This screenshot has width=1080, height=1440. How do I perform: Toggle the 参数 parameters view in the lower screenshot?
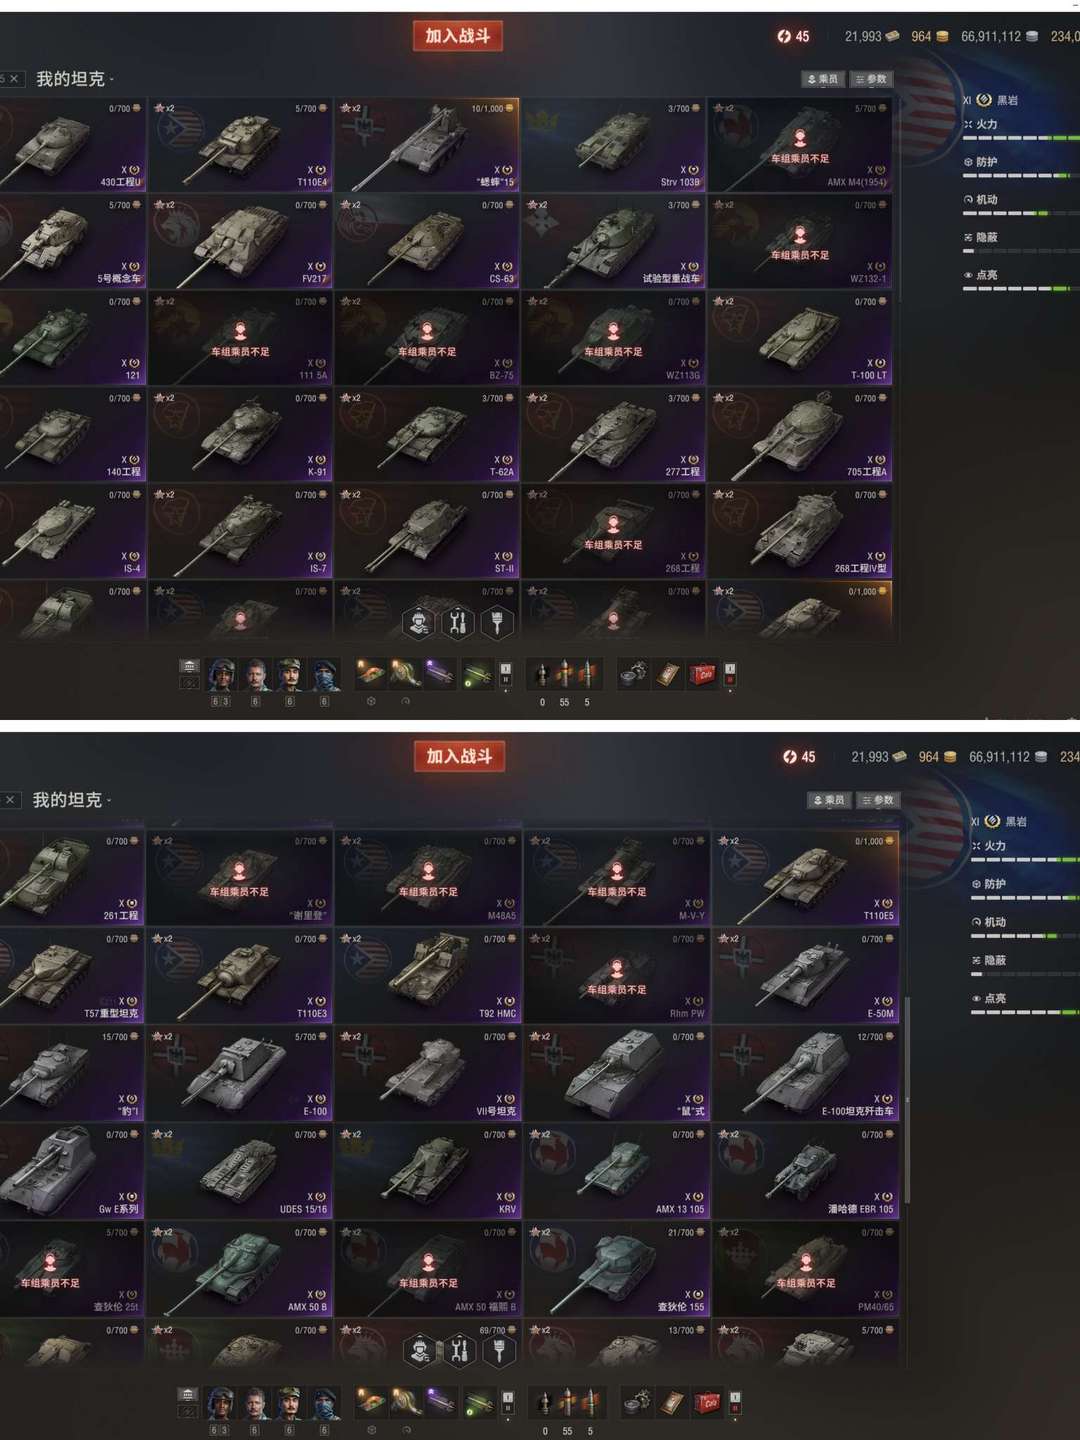click(x=878, y=800)
